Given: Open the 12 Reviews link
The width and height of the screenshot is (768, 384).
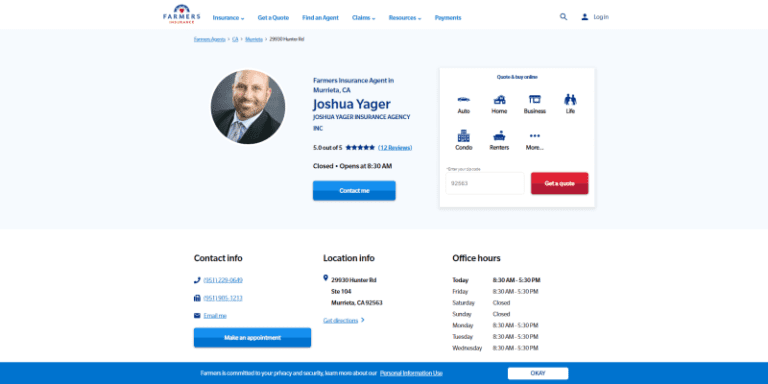Looking at the screenshot, I should click(x=395, y=147).
